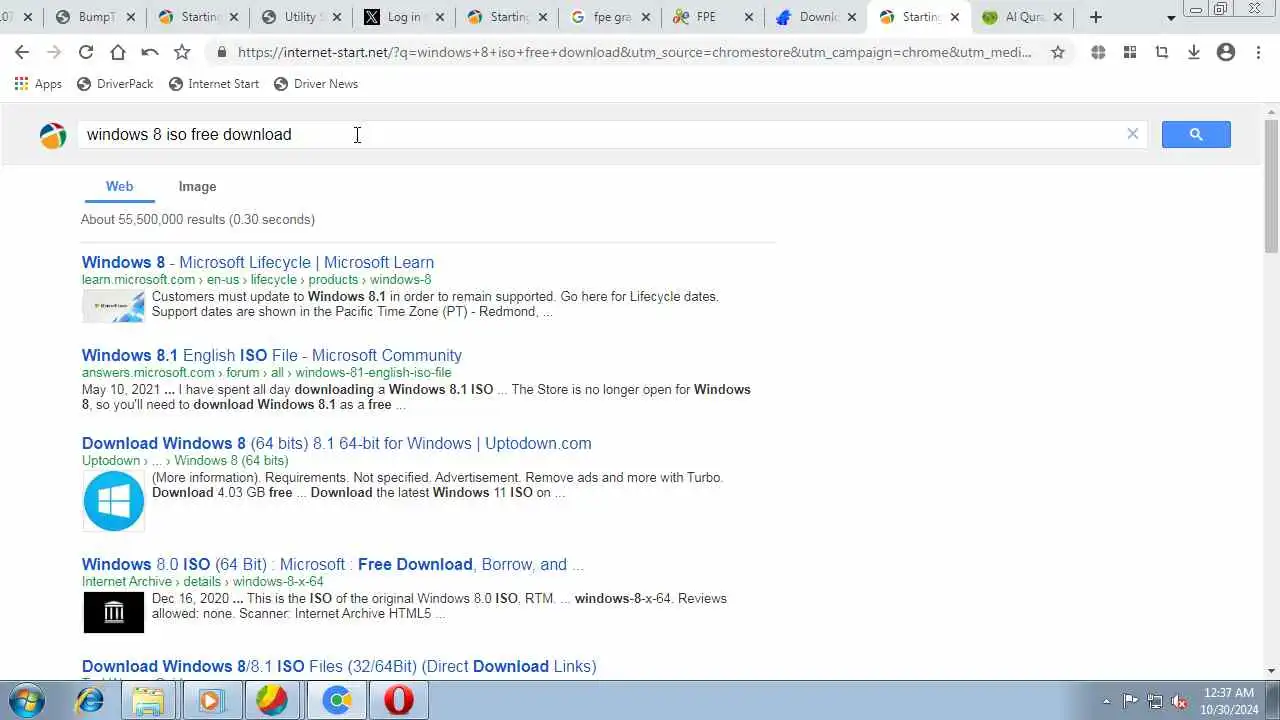Open the user profile avatar icon
This screenshot has width=1280, height=720.
pyautogui.click(x=1226, y=53)
